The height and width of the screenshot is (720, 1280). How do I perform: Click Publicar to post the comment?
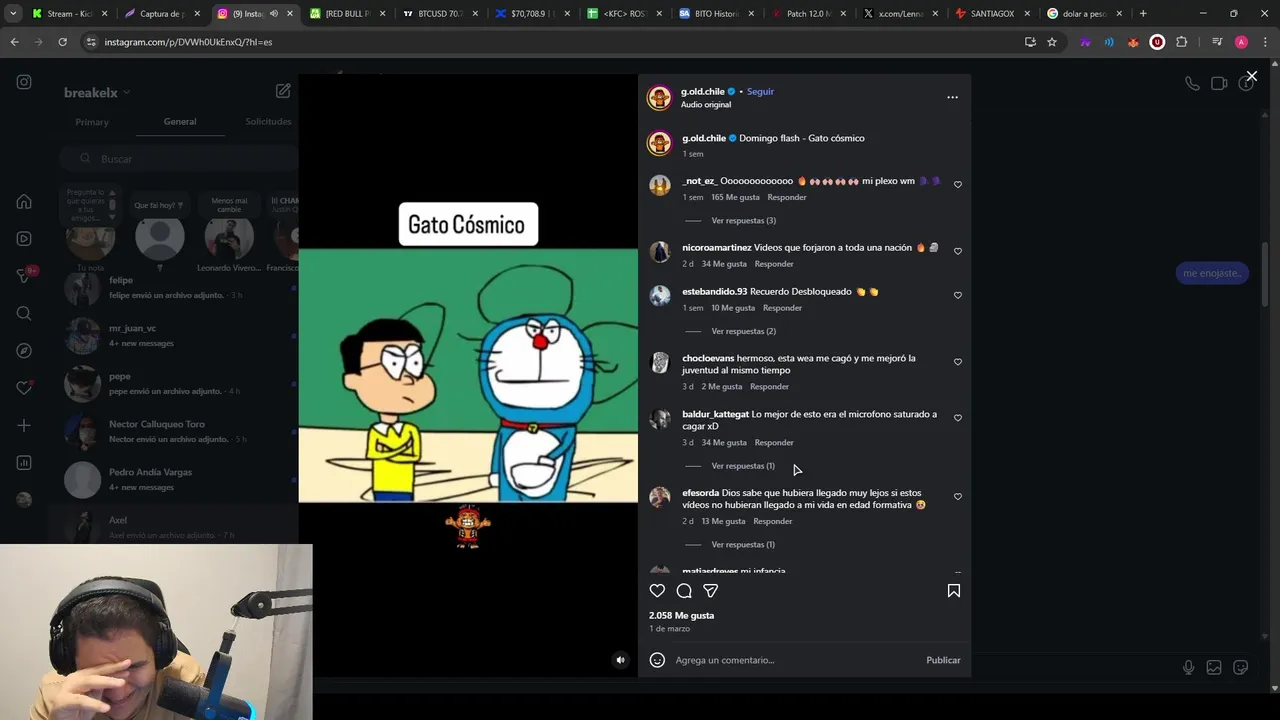click(943, 660)
